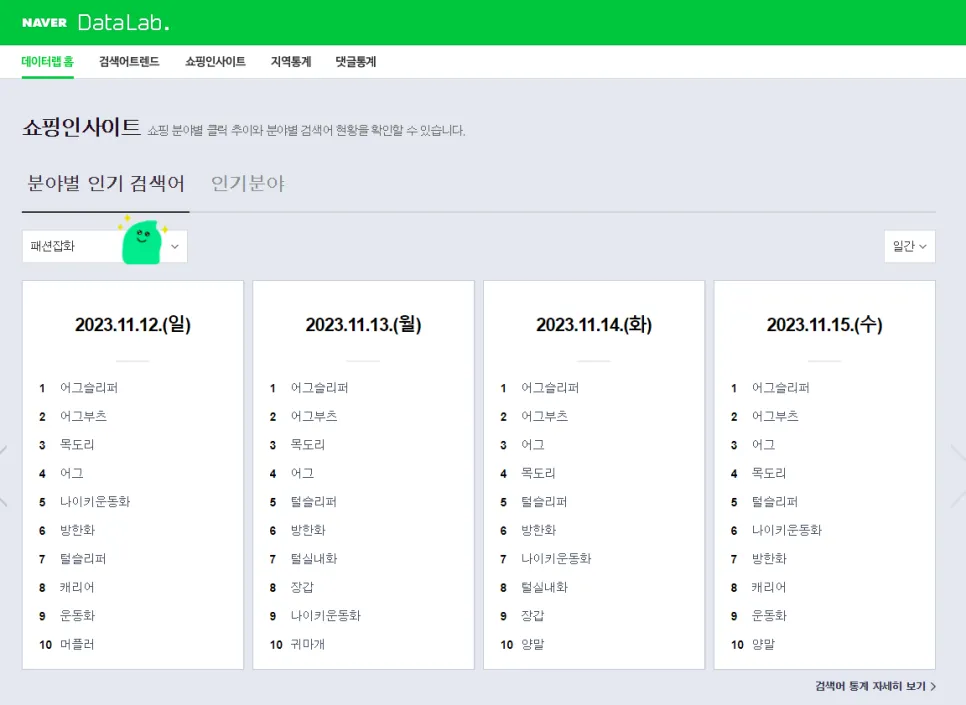Click 어그슬리퍼 in the 2023.11.12 list

[89, 388]
